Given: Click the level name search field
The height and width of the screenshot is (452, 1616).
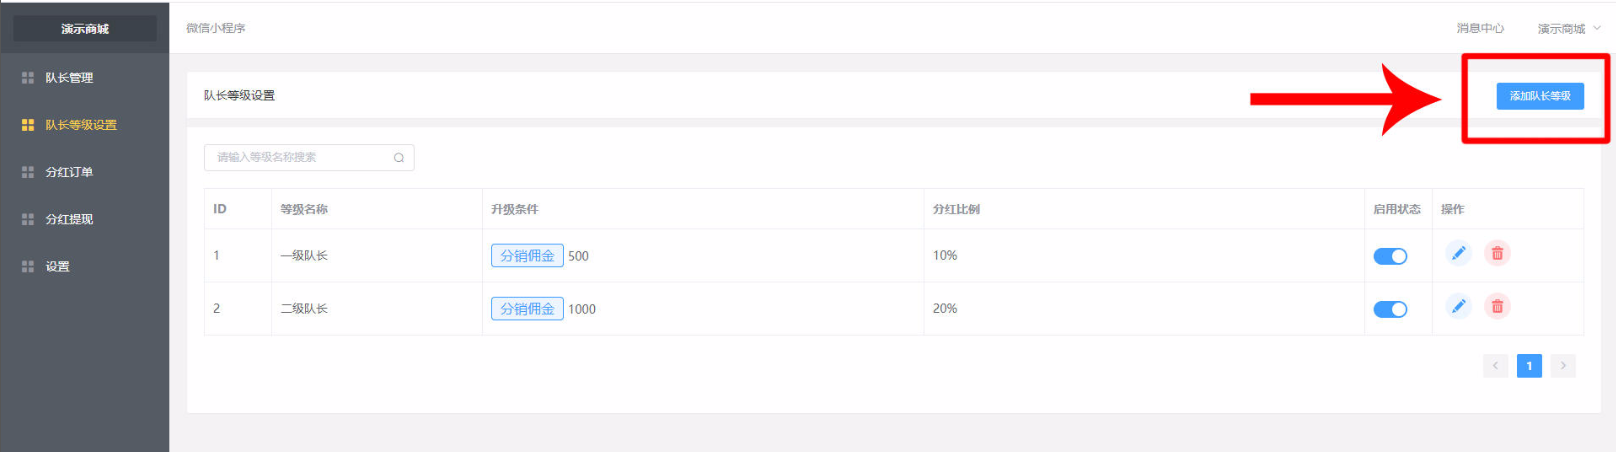Looking at the screenshot, I should 300,158.
